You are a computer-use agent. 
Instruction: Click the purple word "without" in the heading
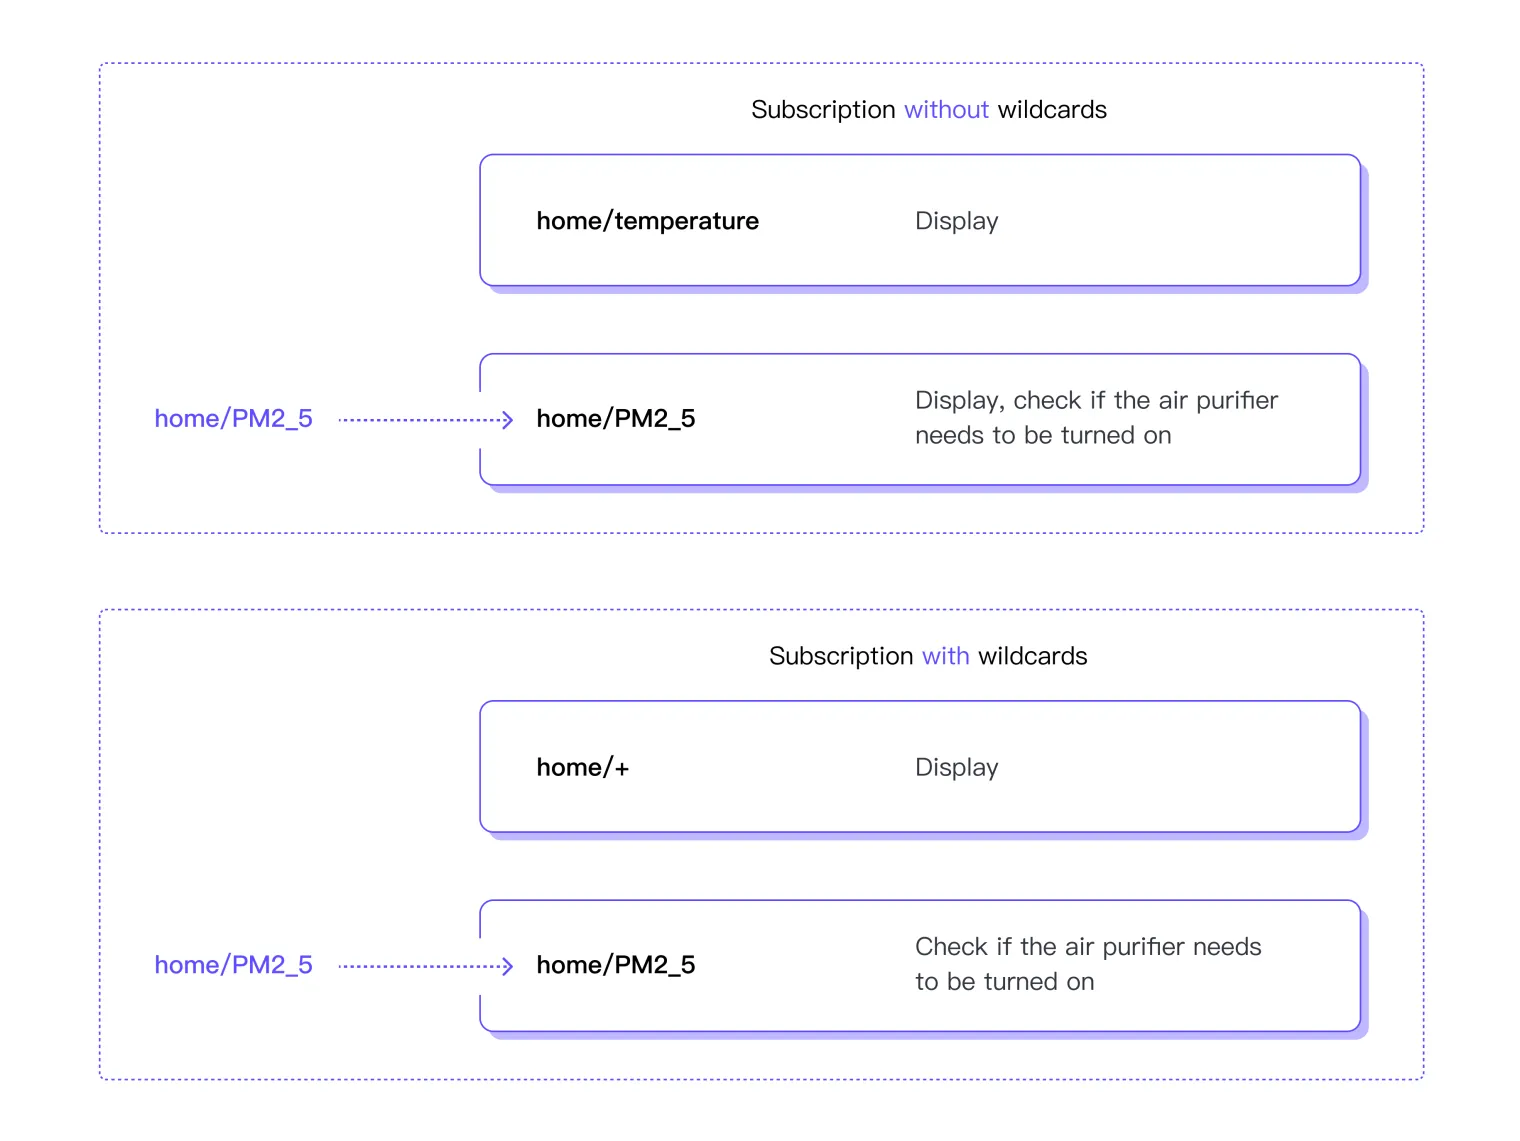946,110
